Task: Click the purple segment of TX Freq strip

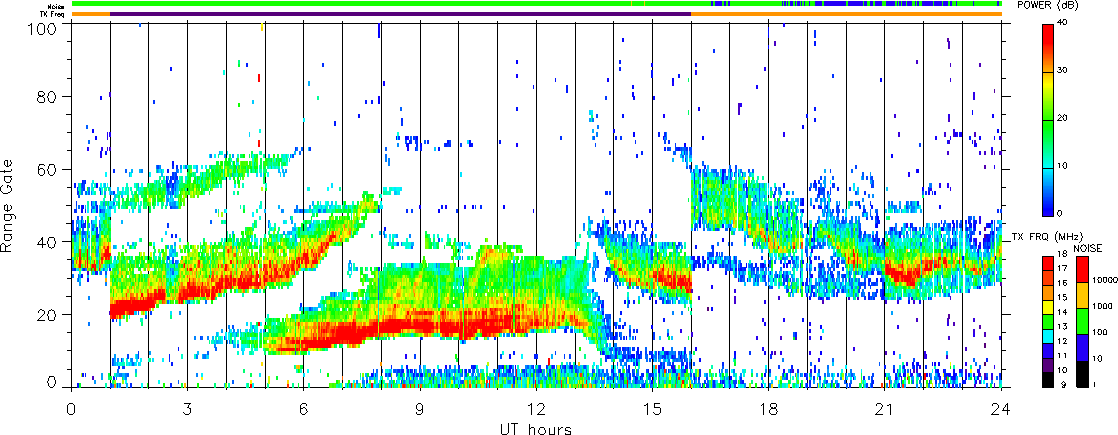Action: click(x=401, y=14)
